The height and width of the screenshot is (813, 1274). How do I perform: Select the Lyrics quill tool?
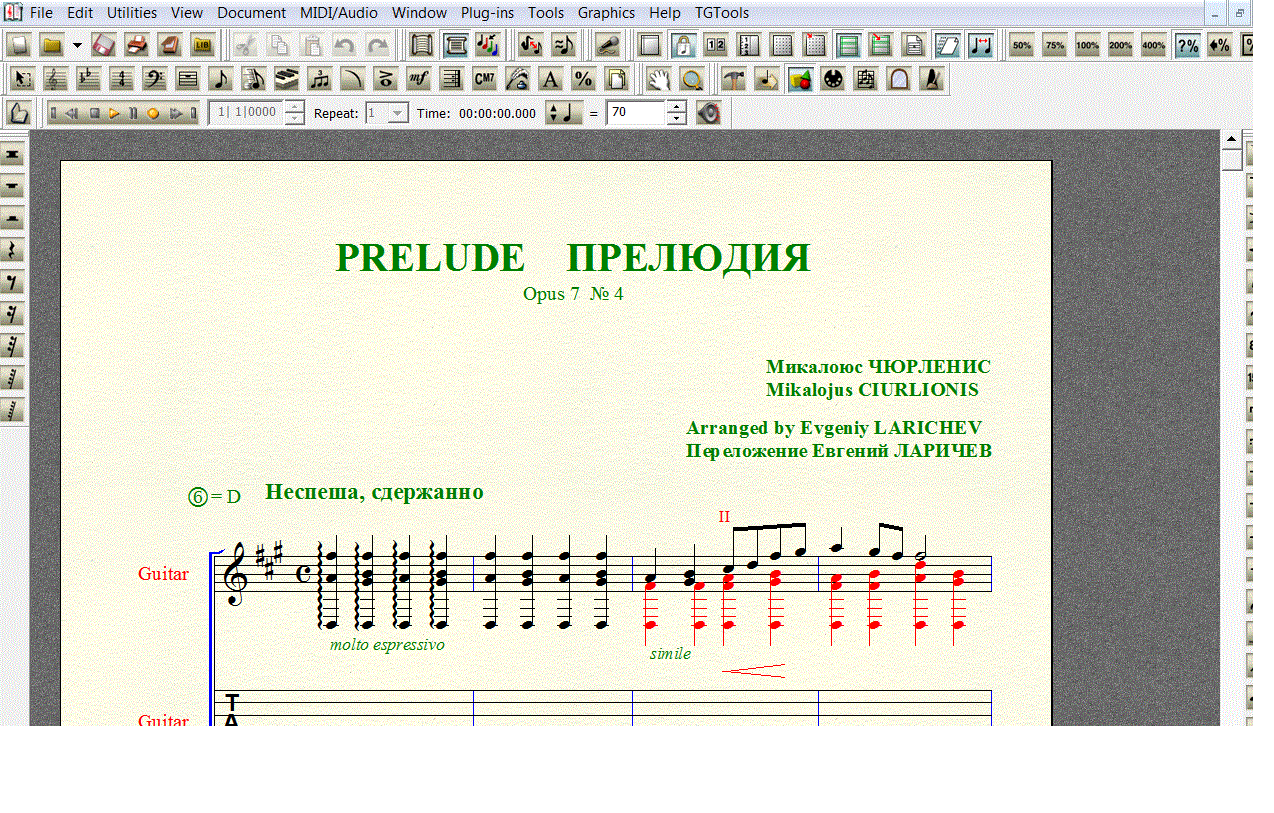click(x=517, y=79)
